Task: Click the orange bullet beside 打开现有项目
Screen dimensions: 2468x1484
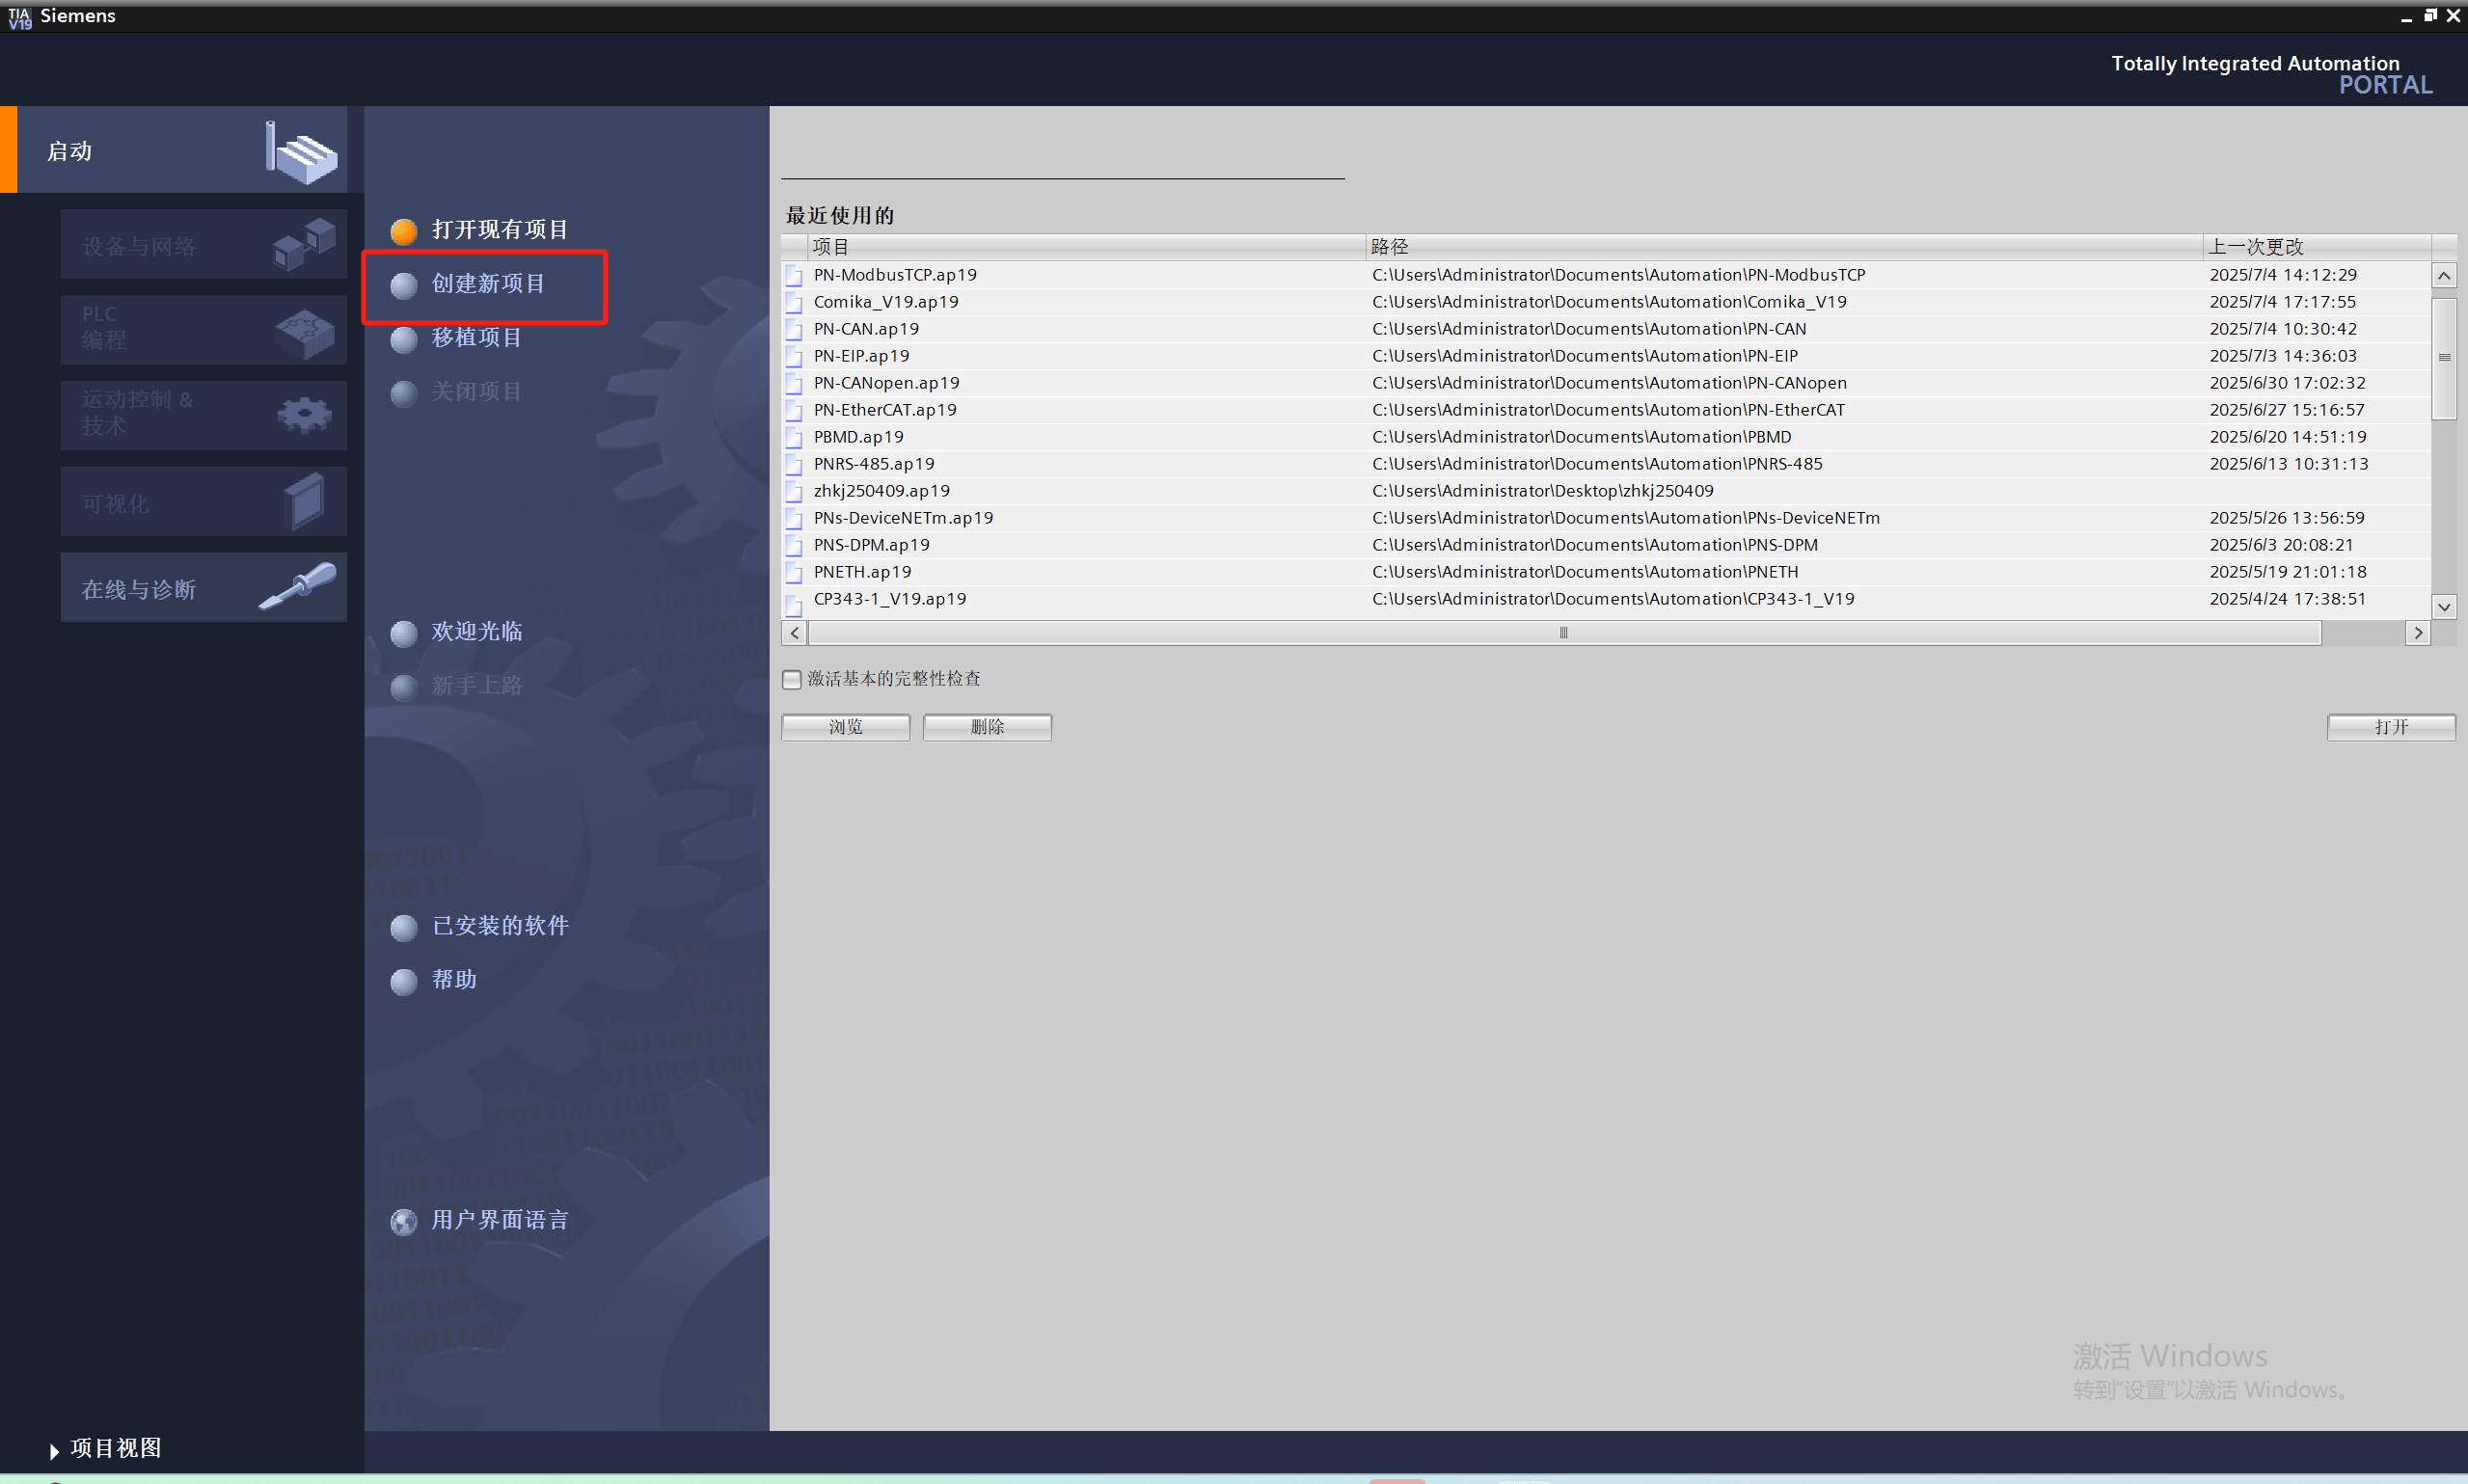Action: [x=404, y=232]
